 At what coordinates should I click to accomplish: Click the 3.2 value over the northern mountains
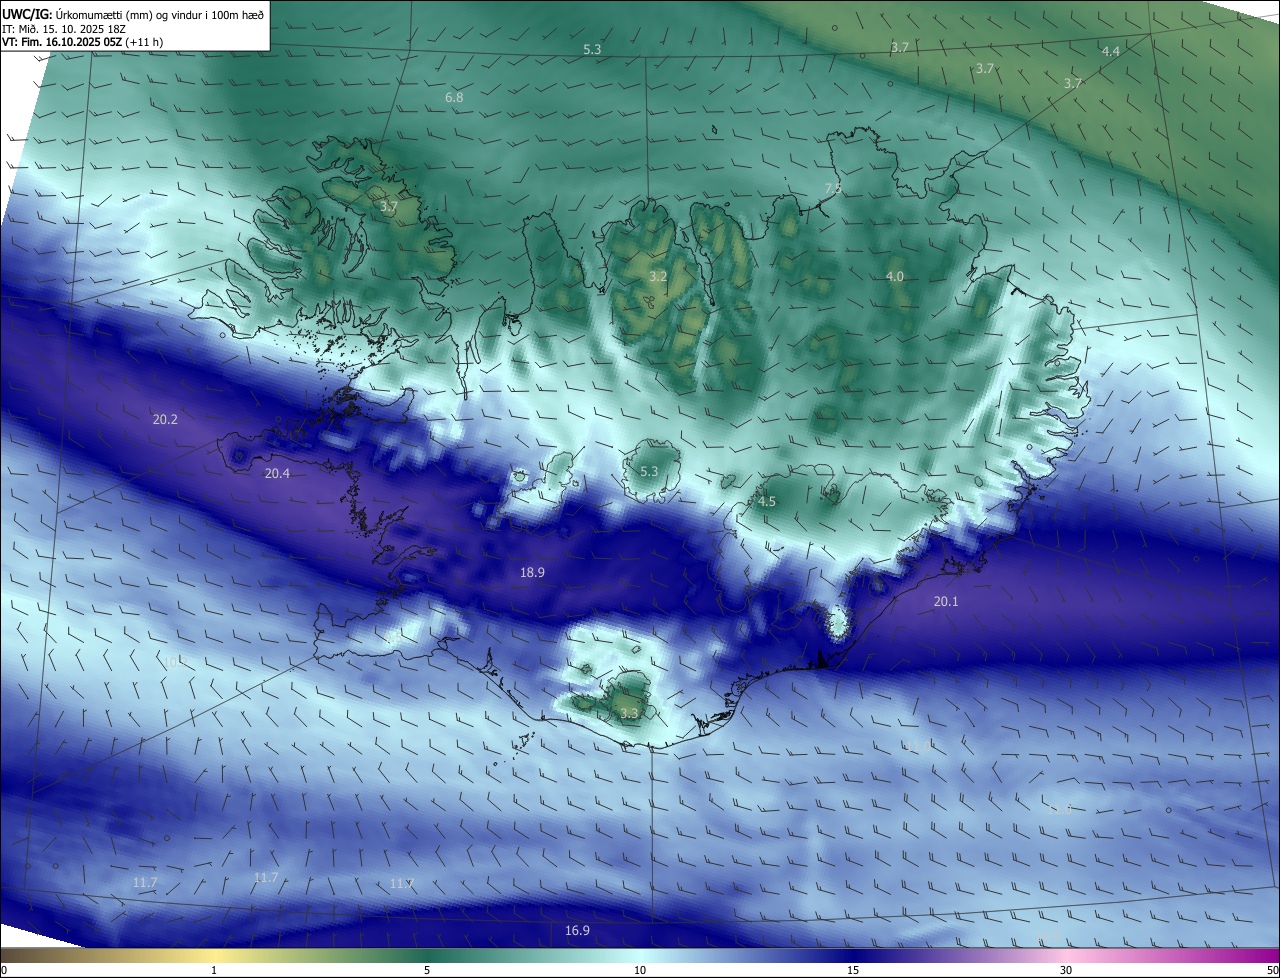point(657,276)
